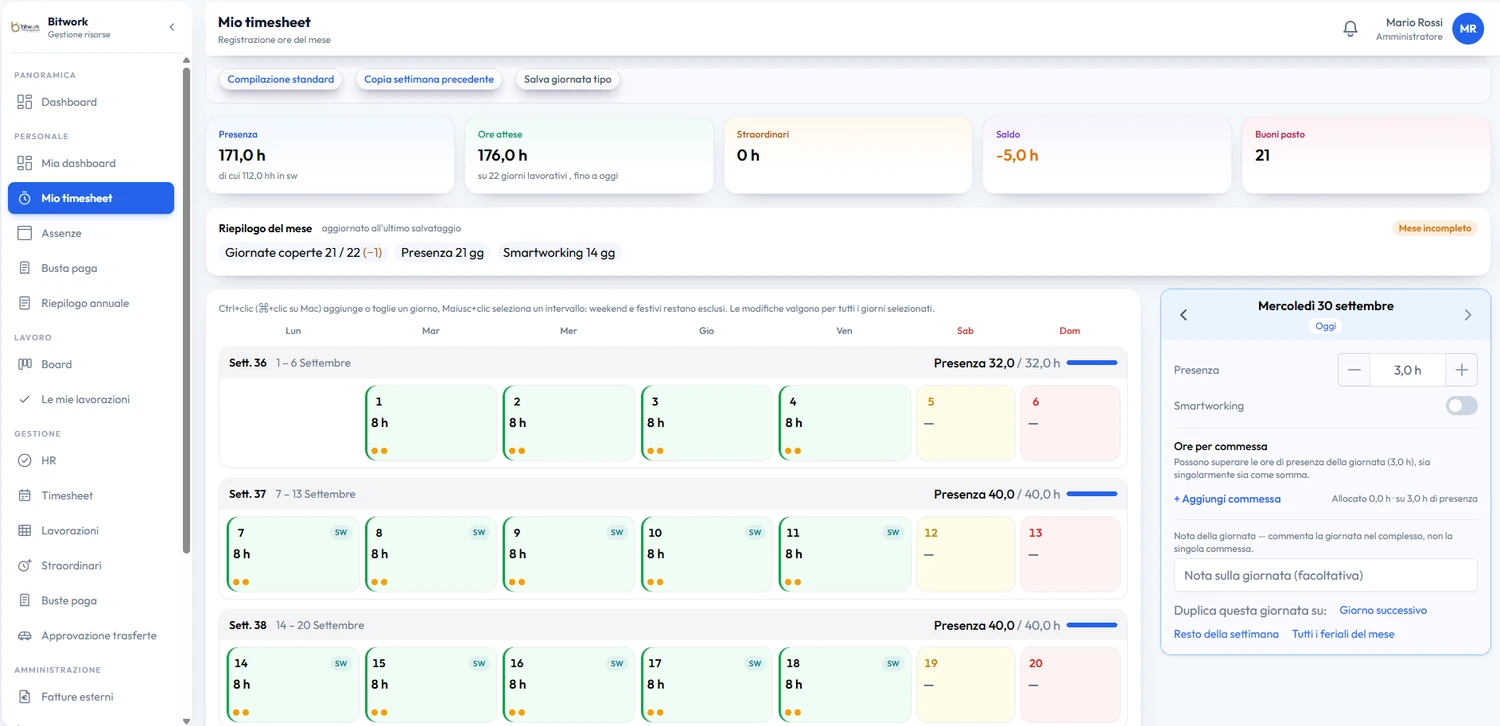Image resolution: width=1500 pixels, height=726 pixels.
Task: Click the Straordinari clock icon
Action: pos(25,566)
